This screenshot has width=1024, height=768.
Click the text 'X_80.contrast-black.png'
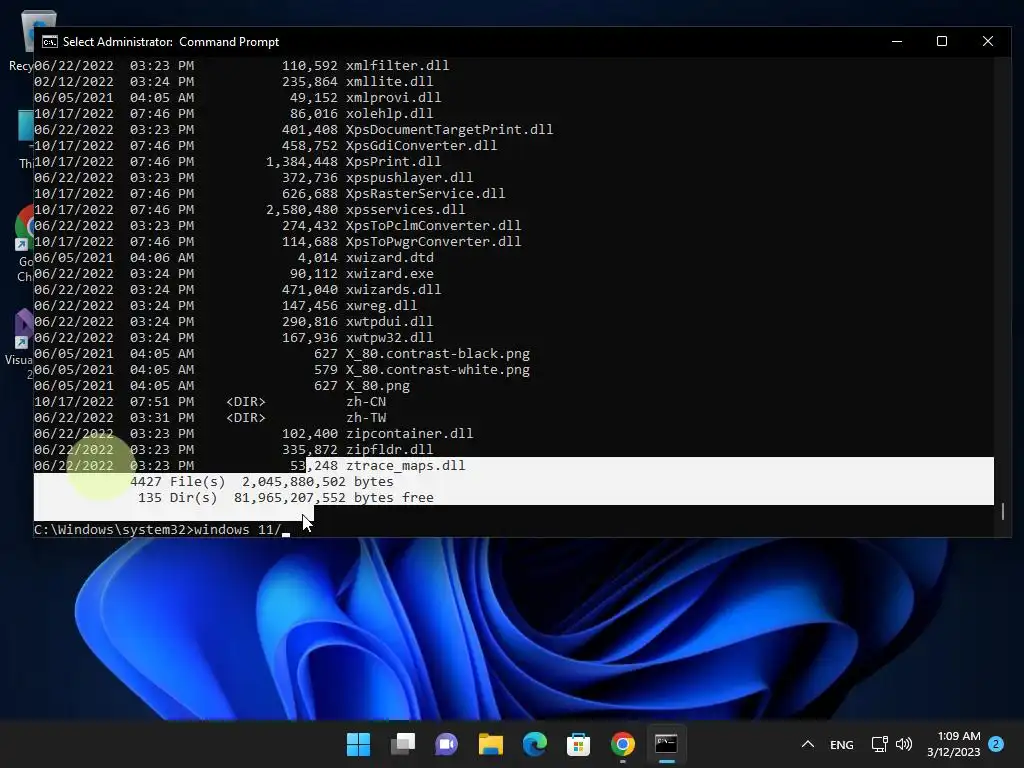[438, 353]
